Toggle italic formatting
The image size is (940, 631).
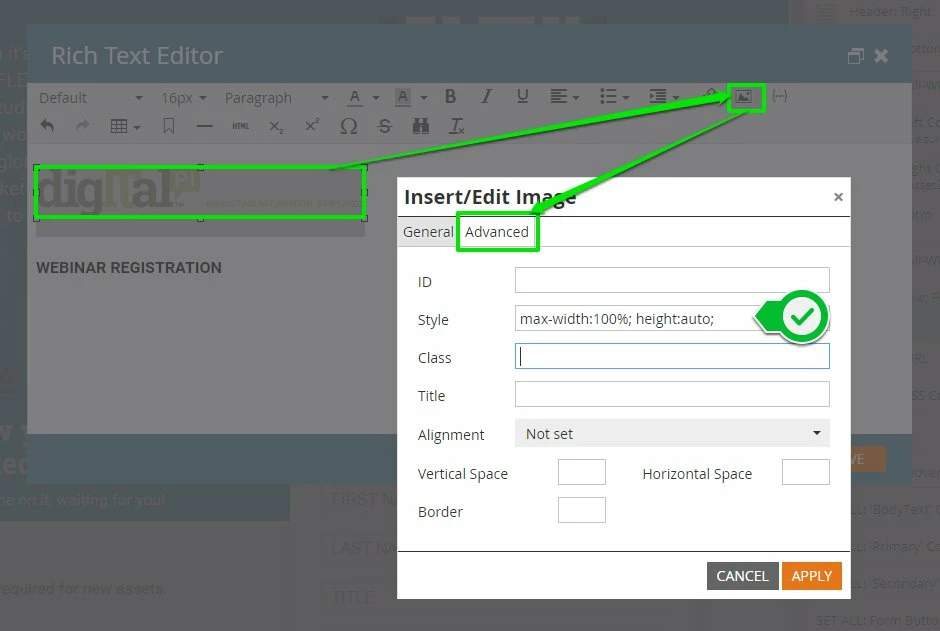click(x=486, y=96)
